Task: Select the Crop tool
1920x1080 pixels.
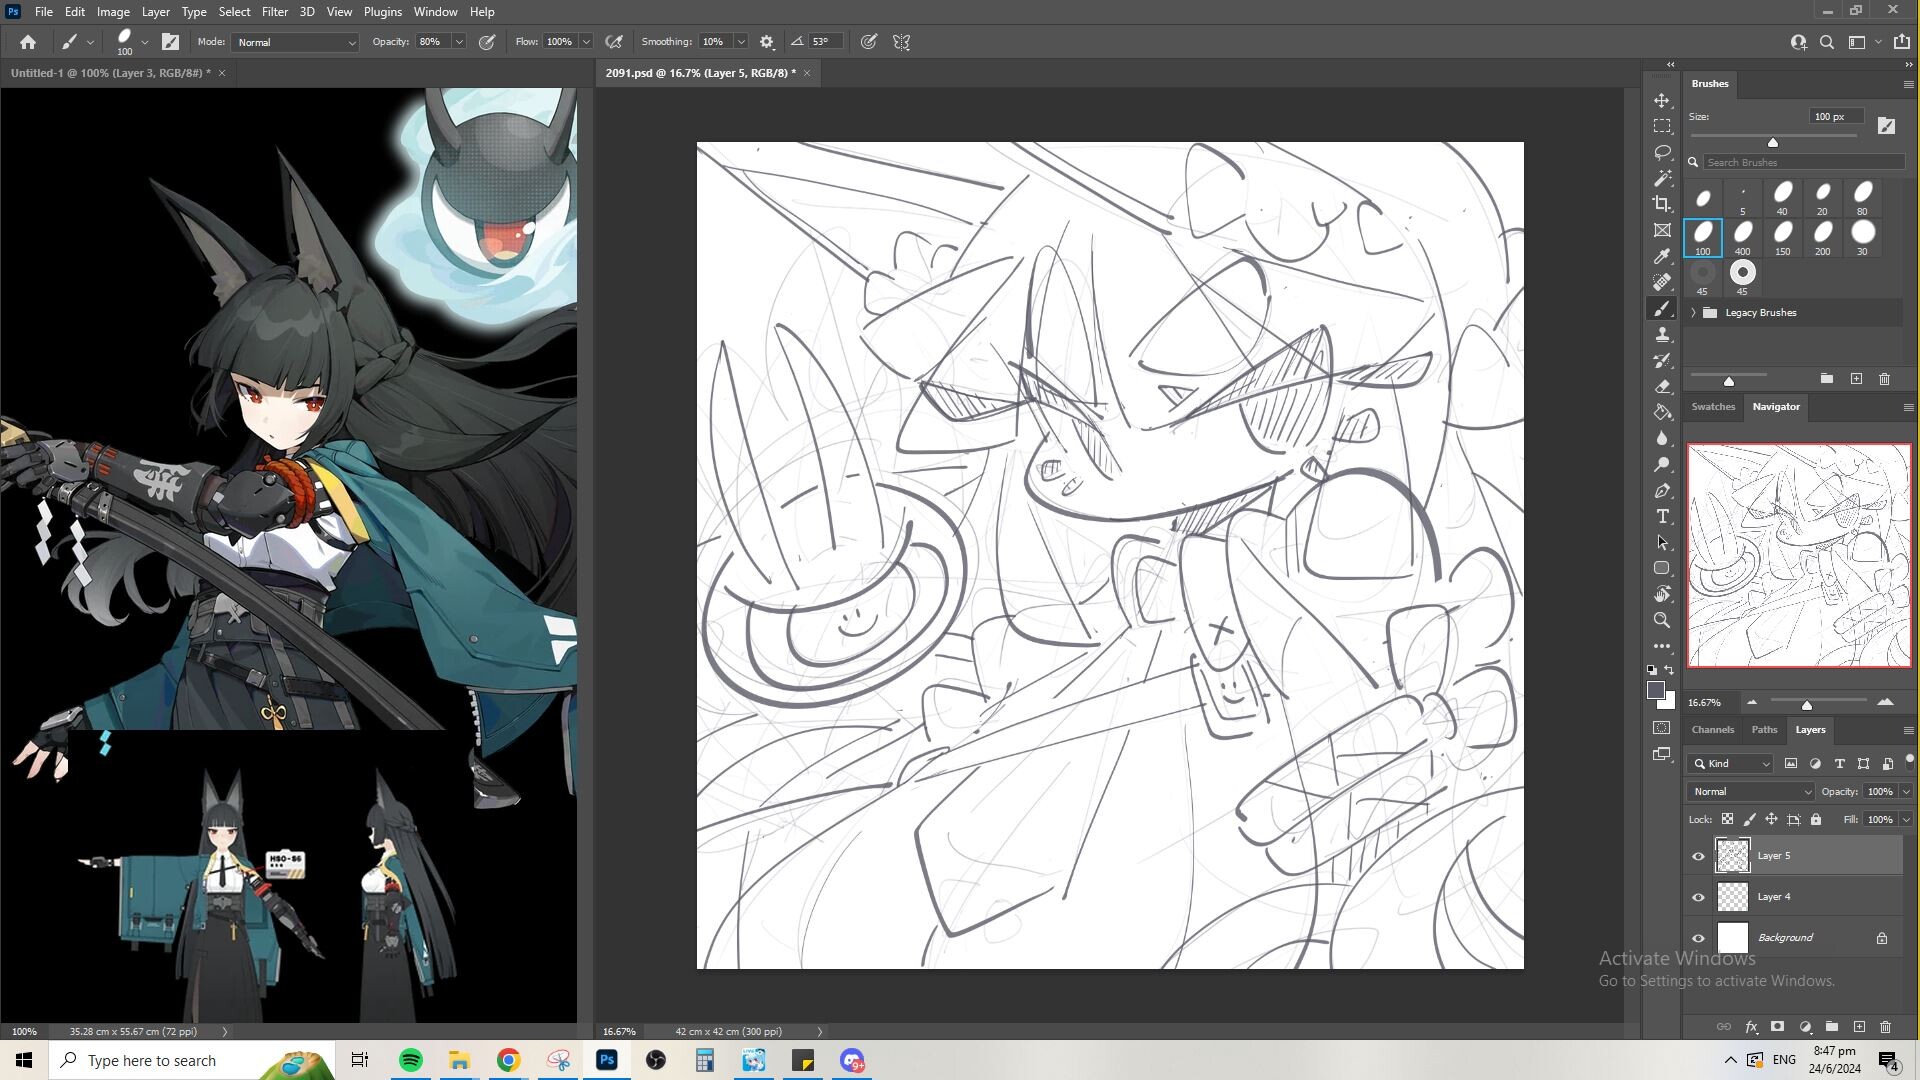Action: coord(1662,204)
